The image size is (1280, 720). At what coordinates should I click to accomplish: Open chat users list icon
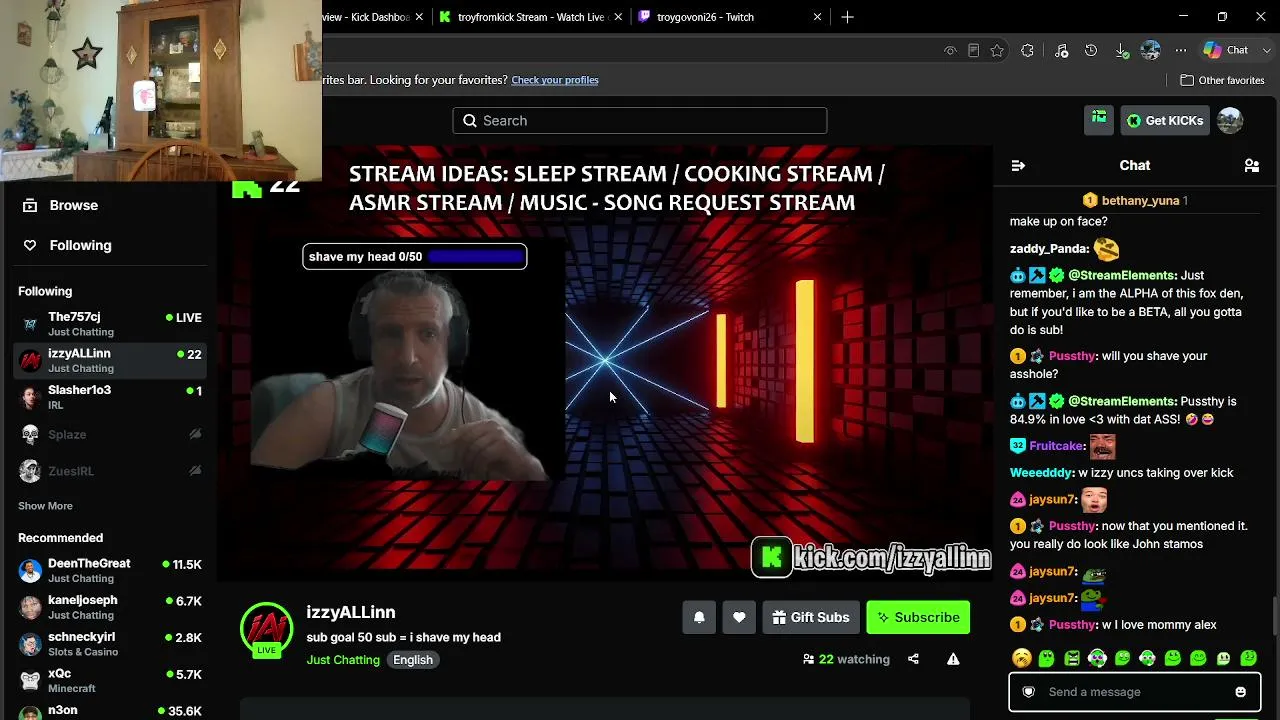(1251, 166)
